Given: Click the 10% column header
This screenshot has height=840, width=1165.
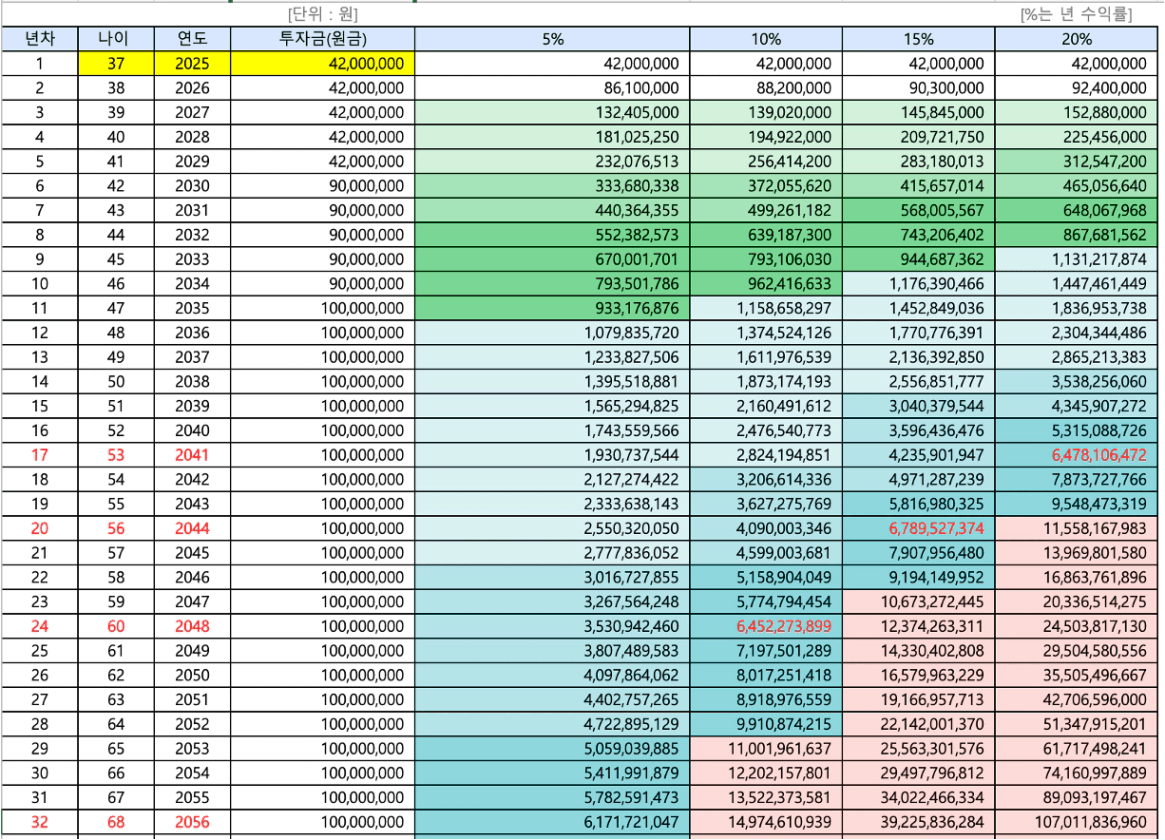Looking at the screenshot, I should pos(766,39).
